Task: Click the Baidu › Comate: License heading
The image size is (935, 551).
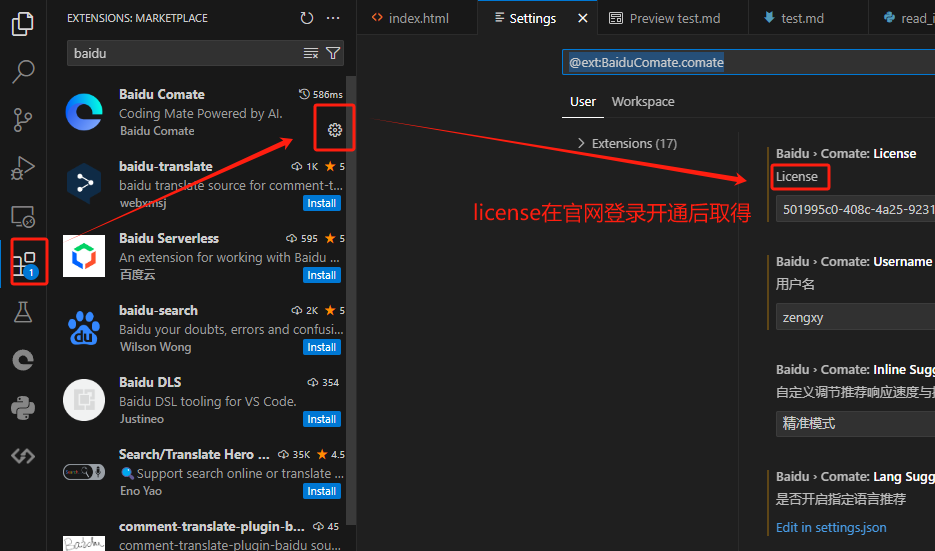Action: point(846,154)
